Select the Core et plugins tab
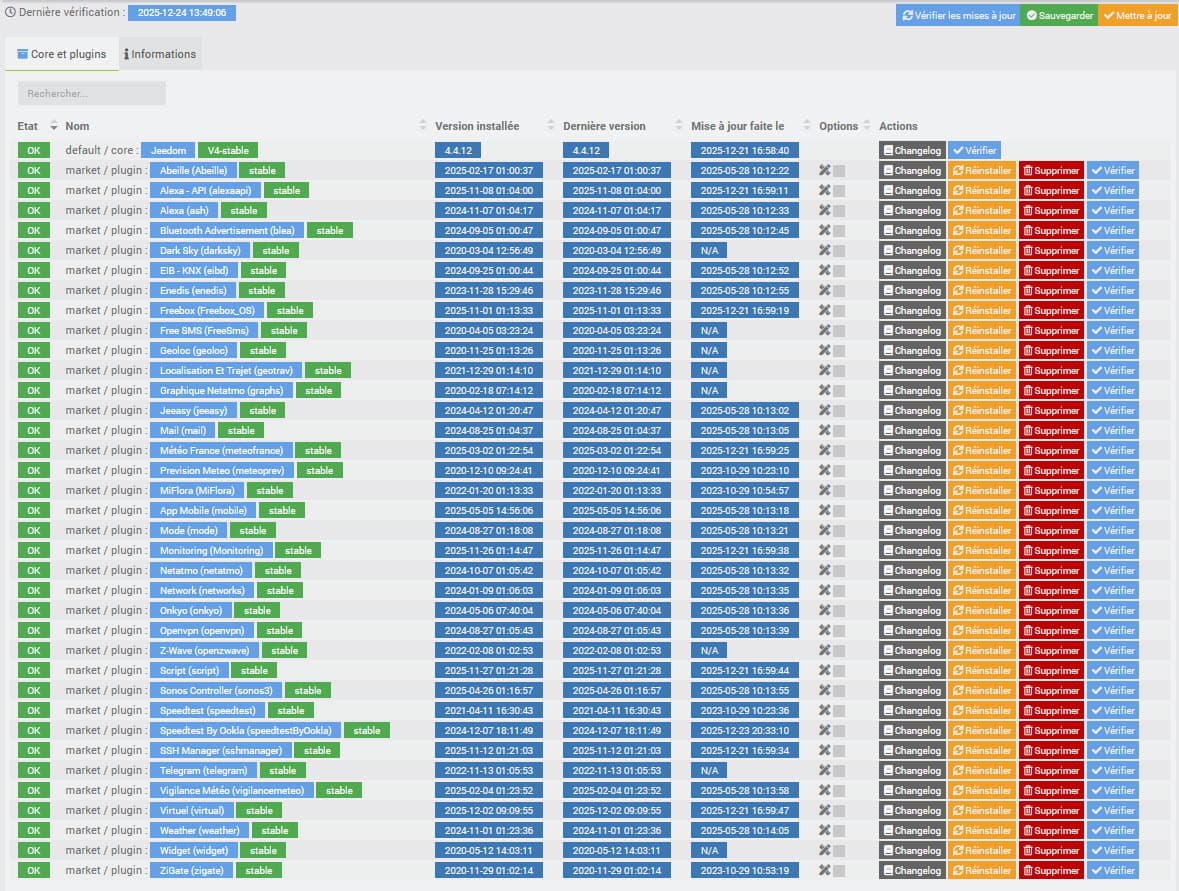Viewport: 1179px width, 891px height. pos(62,54)
